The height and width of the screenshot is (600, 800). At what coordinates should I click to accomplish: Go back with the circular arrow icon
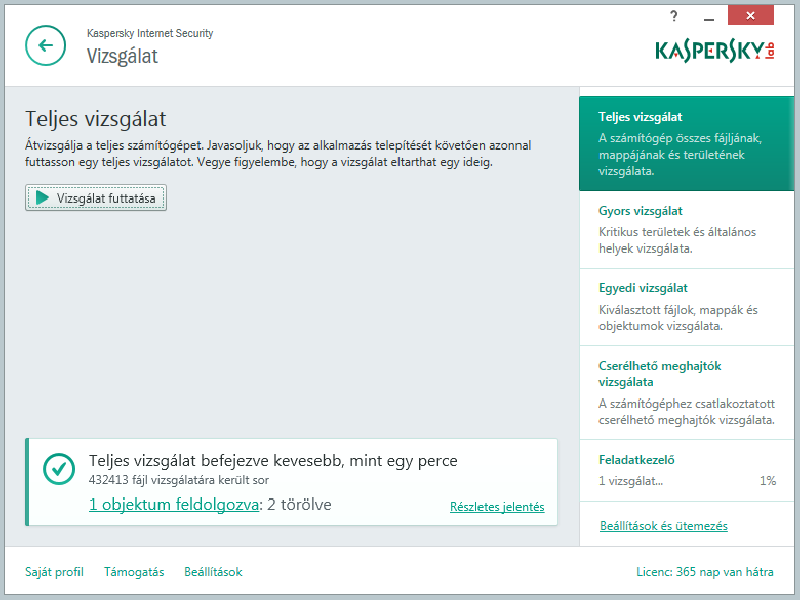(x=45, y=45)
